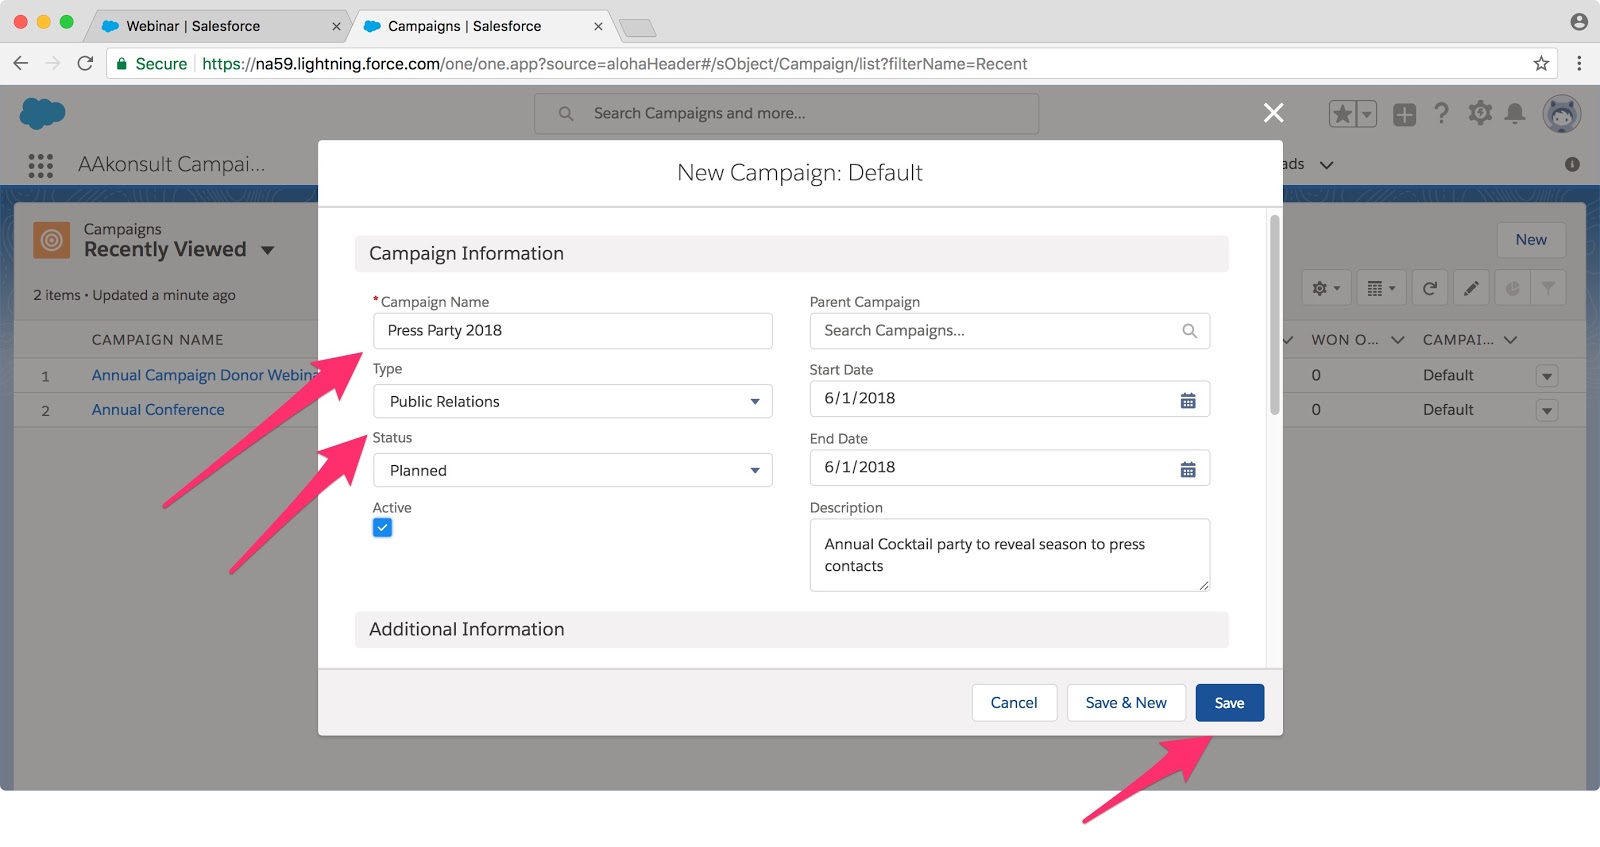
Task: Close the Webinar | Salesforce browser tab
Action: click(336, 26)
